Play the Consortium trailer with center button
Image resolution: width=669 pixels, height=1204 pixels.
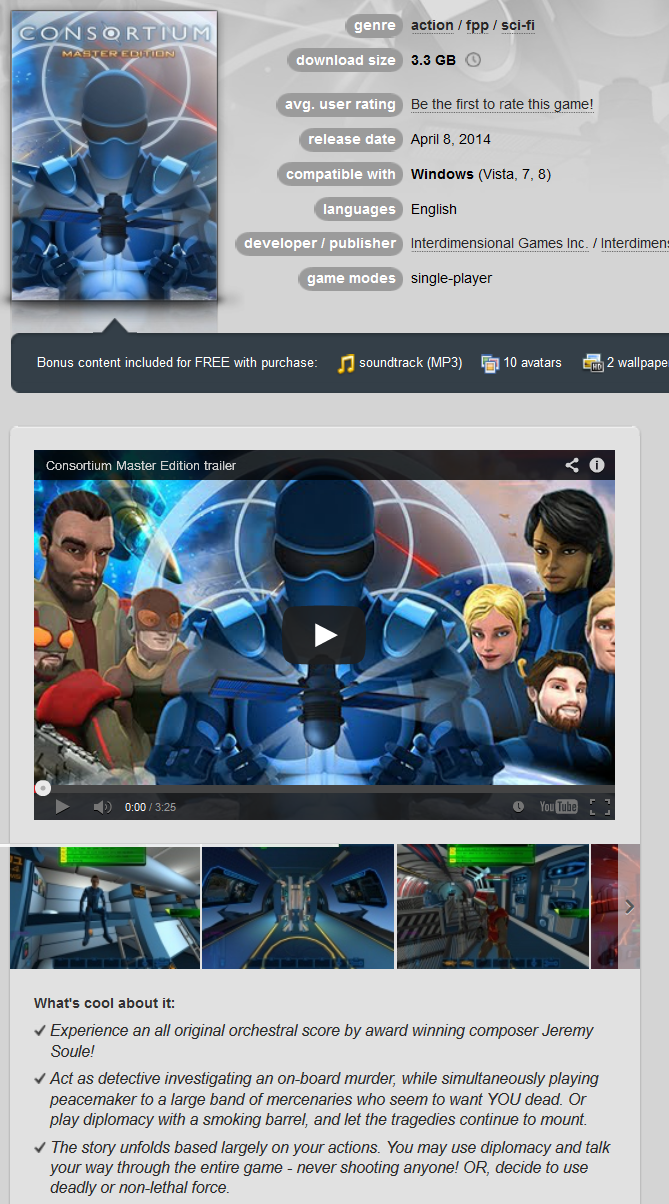tap(325, 634)
